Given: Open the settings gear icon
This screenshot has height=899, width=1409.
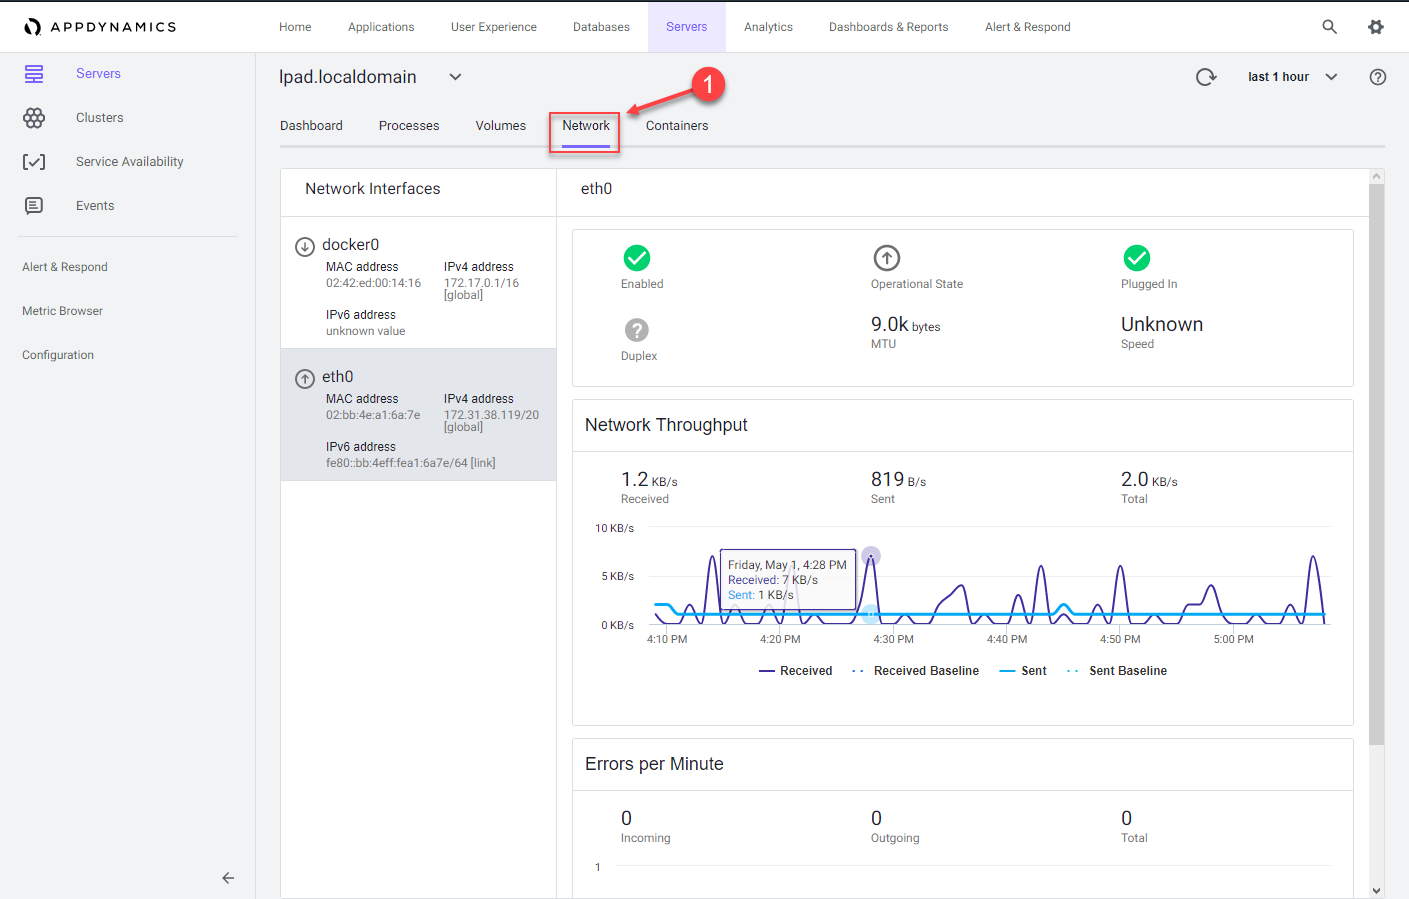Looking at the screenshot, I should (1376, 27).
